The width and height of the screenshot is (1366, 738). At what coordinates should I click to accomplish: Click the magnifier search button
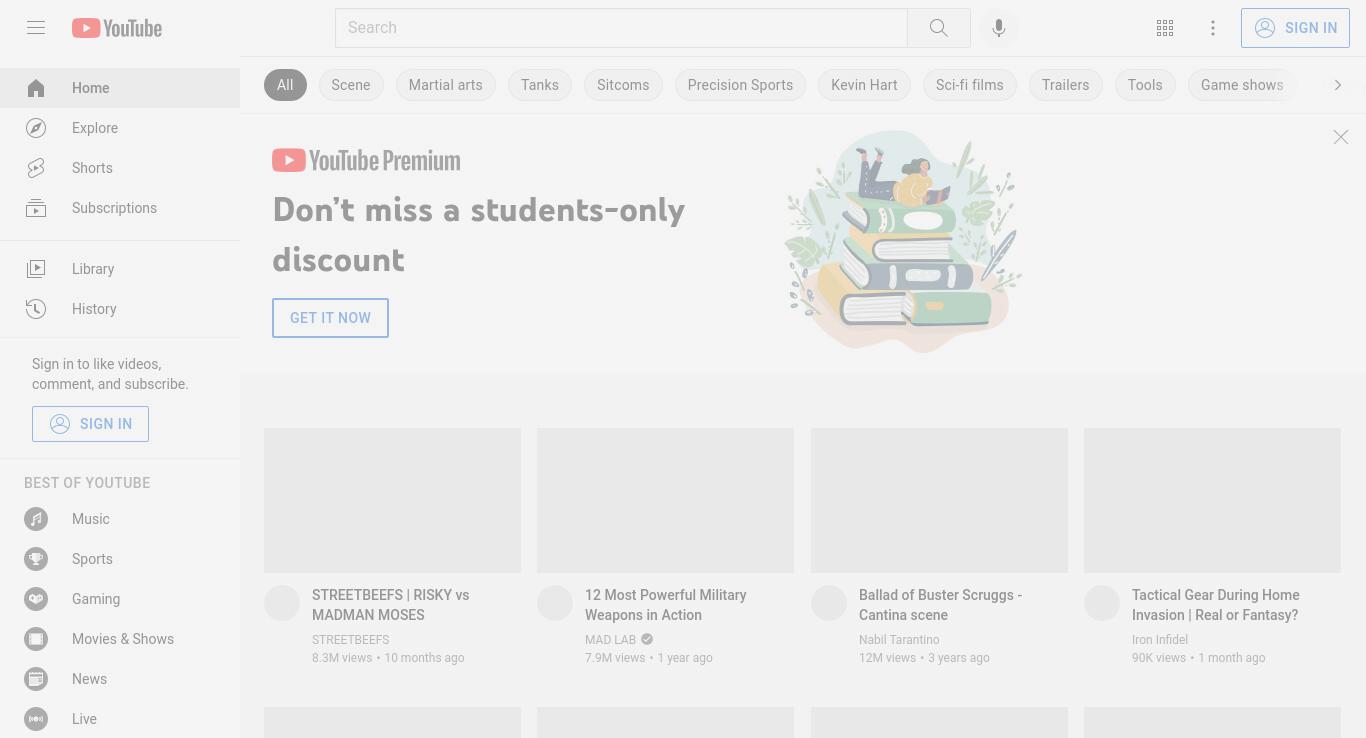pyautogui.click(x=939, y=28)
